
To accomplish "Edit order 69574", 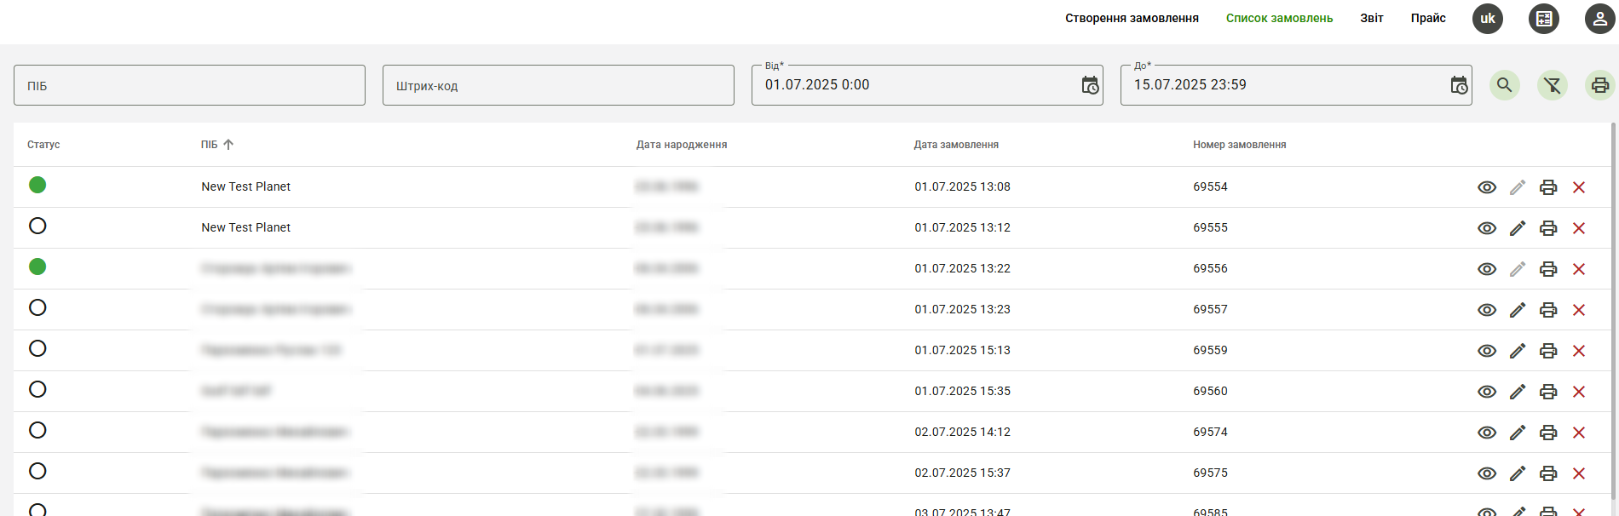I will 1517,433.
